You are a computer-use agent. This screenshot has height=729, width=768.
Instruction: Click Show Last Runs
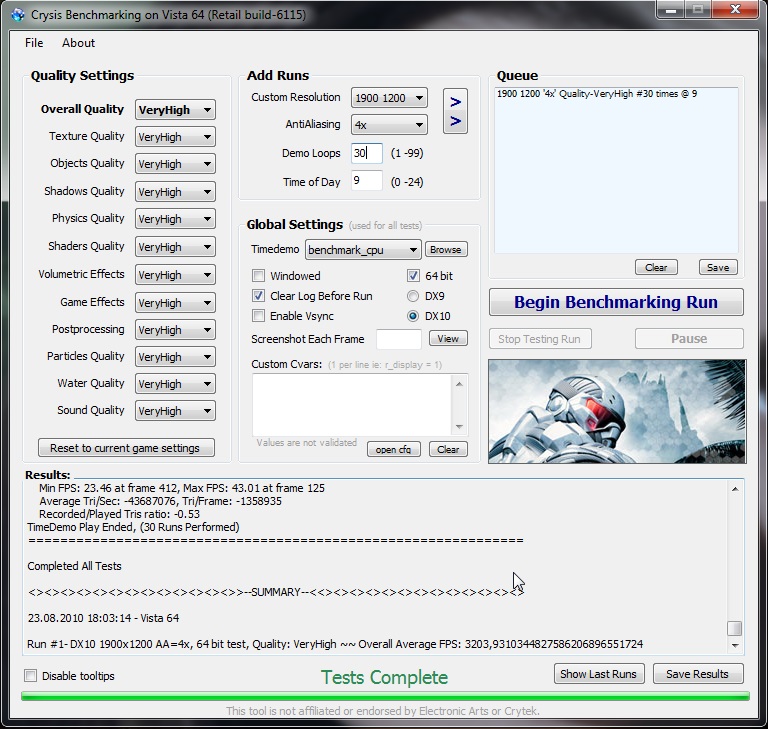coord(599,674)
